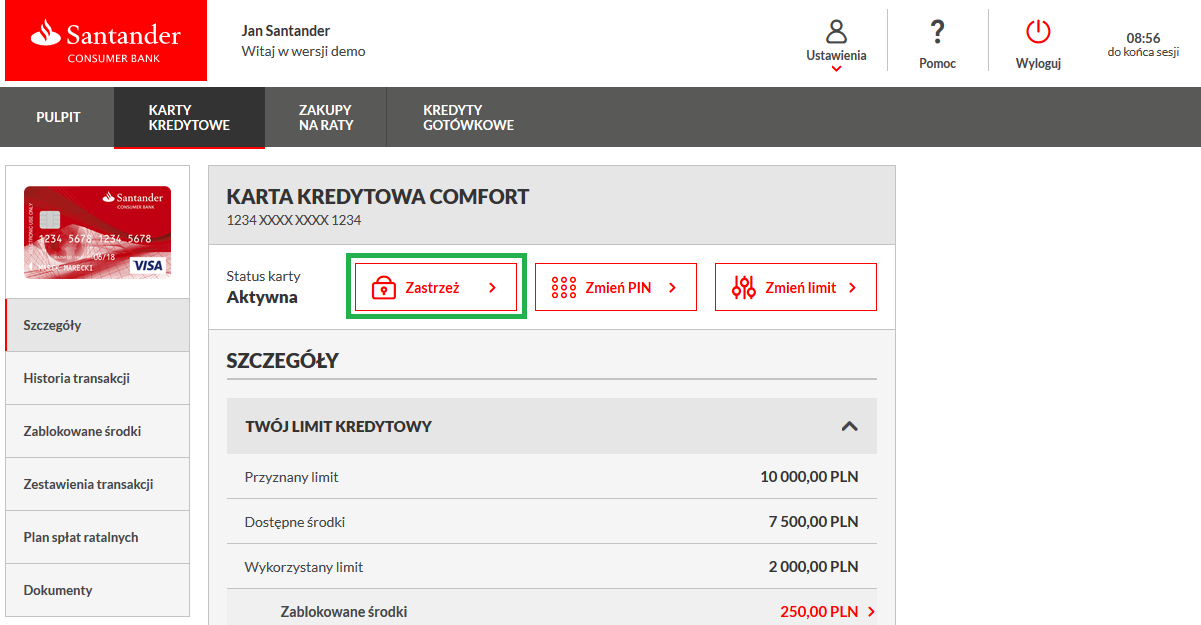The image size is (1201, 625).
Task: Click the Santander Consumer Bank logo
Action: (x=106, y=41)
